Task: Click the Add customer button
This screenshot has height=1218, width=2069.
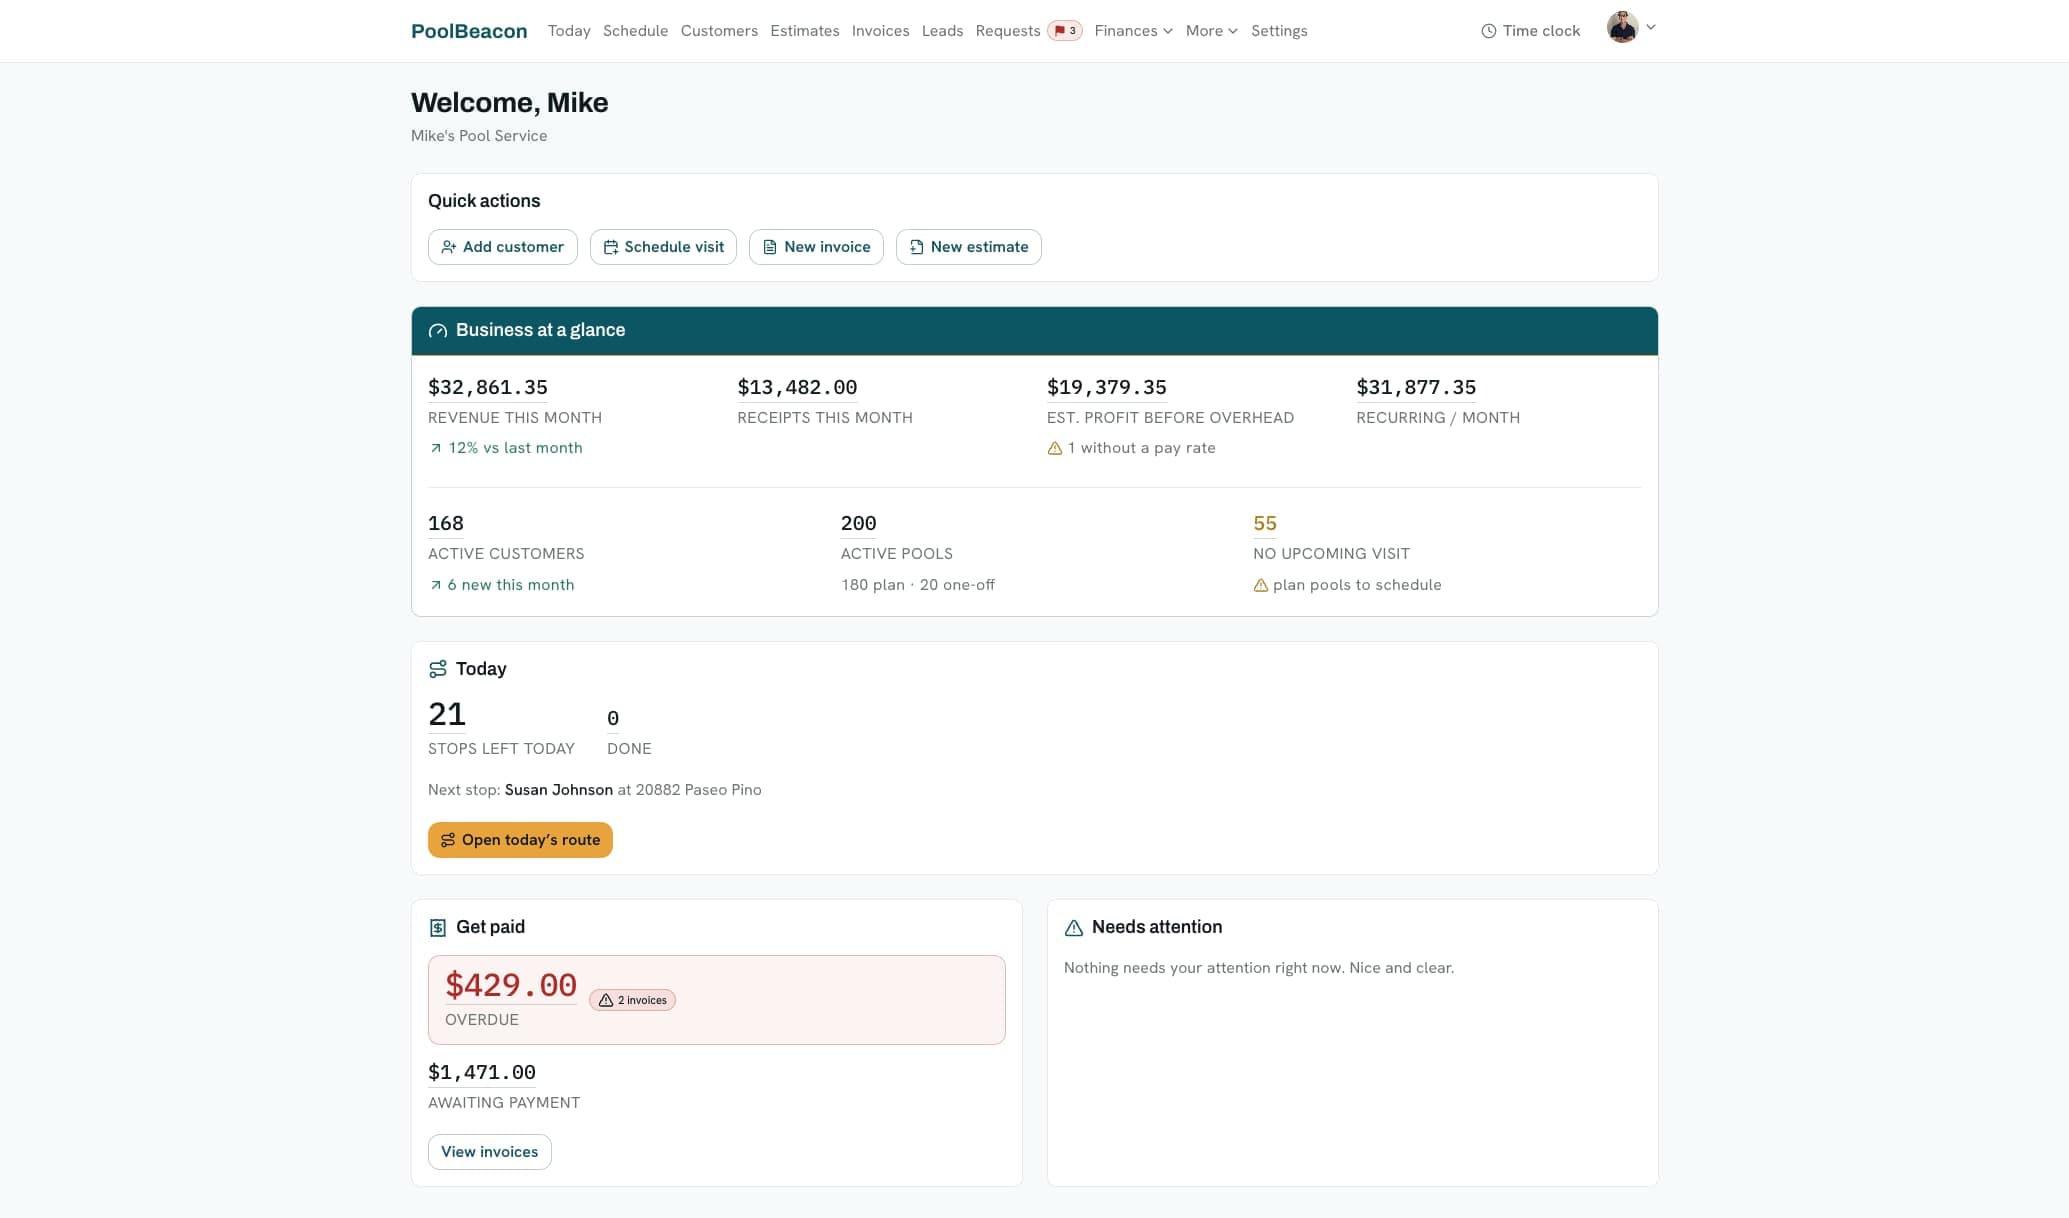Action: [x=503, y=247]
